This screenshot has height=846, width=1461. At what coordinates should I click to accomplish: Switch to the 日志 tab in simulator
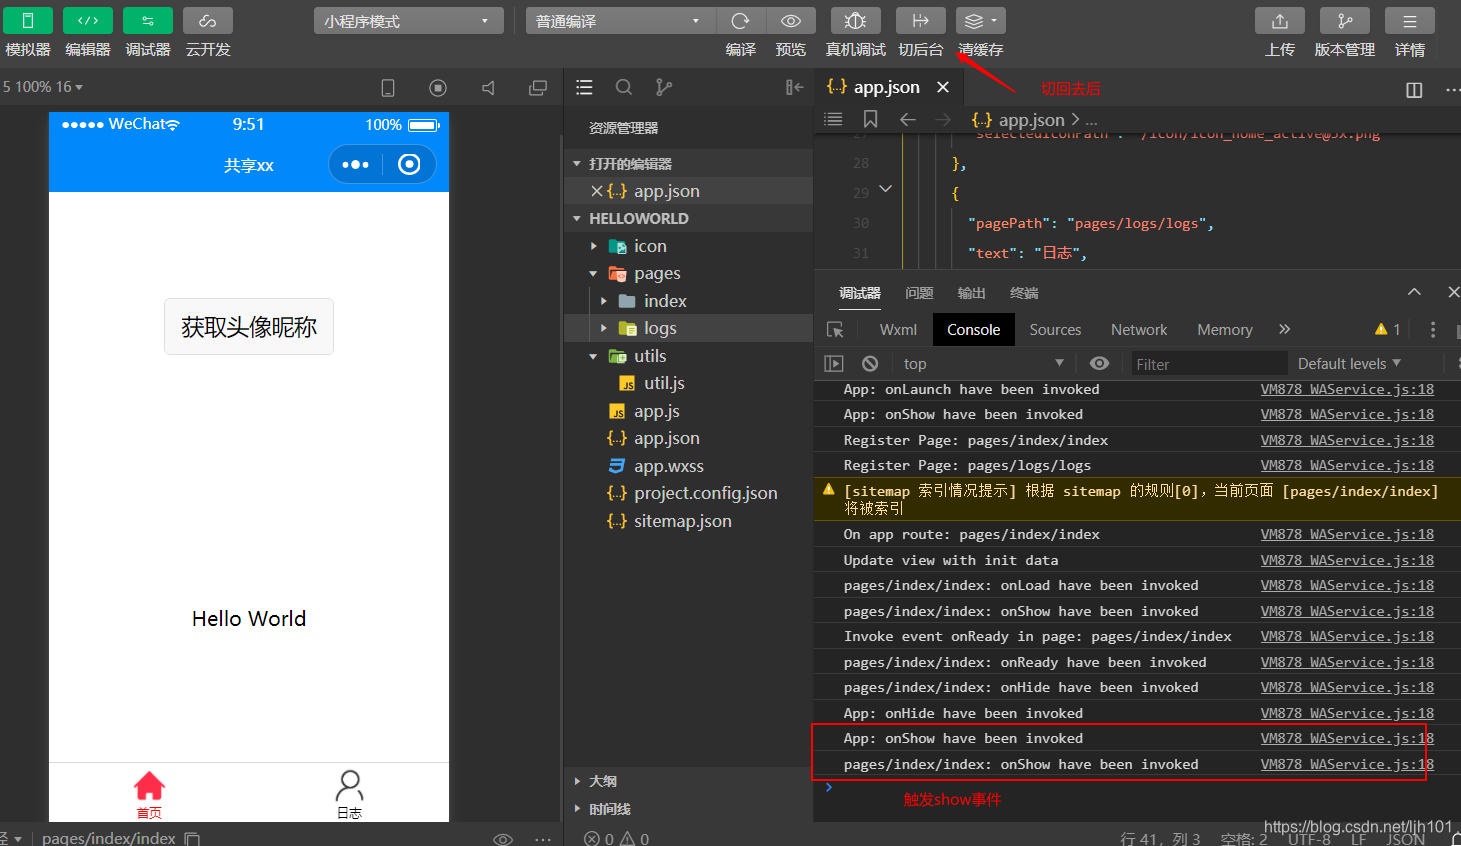(349, 794)
